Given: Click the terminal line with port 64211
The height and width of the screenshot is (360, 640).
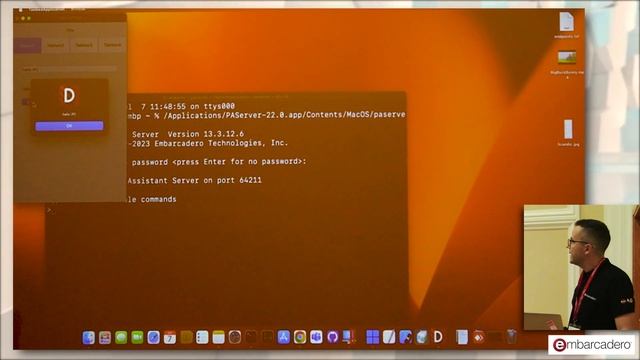Looking at the screenshot, I should point(195,180).
